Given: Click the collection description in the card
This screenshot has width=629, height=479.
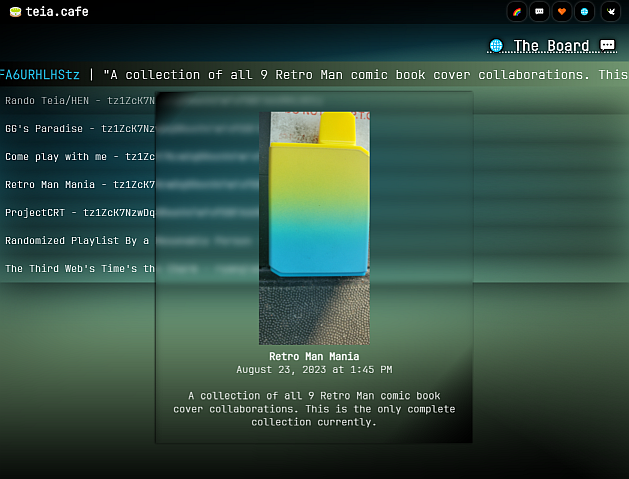Looking at the screenshot, I should pos(314,409).
